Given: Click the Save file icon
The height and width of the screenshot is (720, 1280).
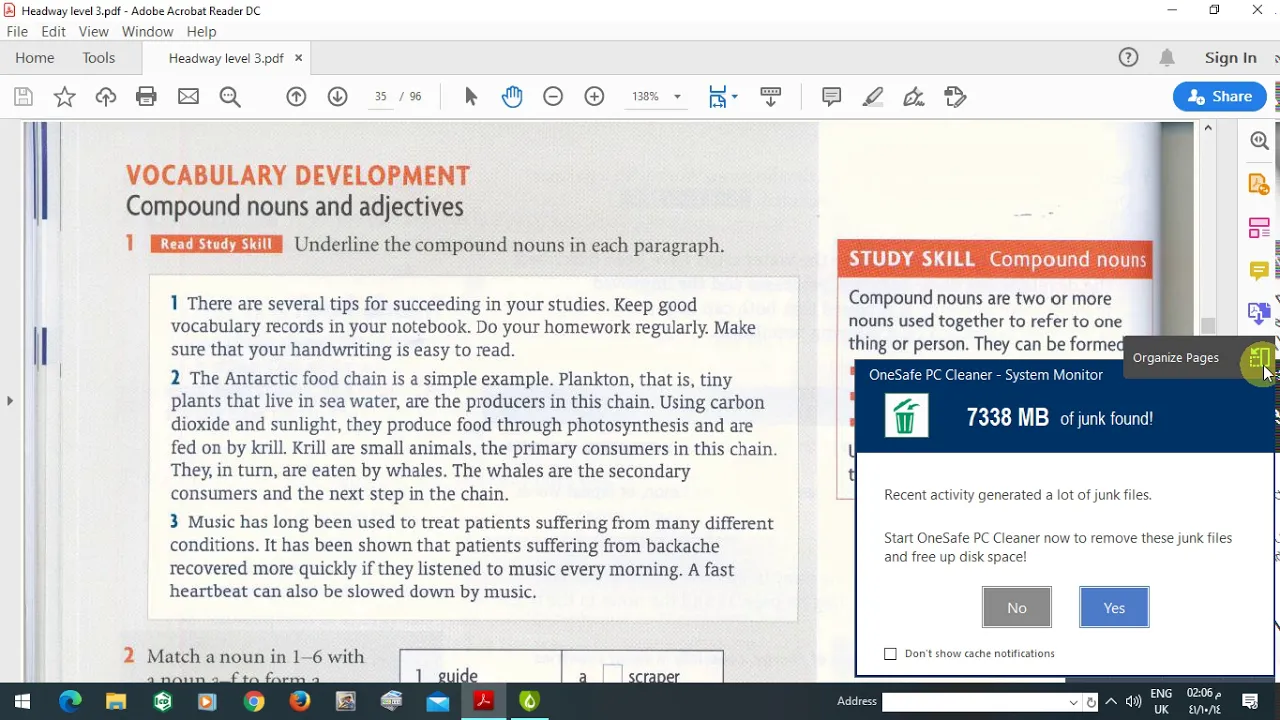Looking at the screenshot, I should pyautogui.click(x=23, y=97).
